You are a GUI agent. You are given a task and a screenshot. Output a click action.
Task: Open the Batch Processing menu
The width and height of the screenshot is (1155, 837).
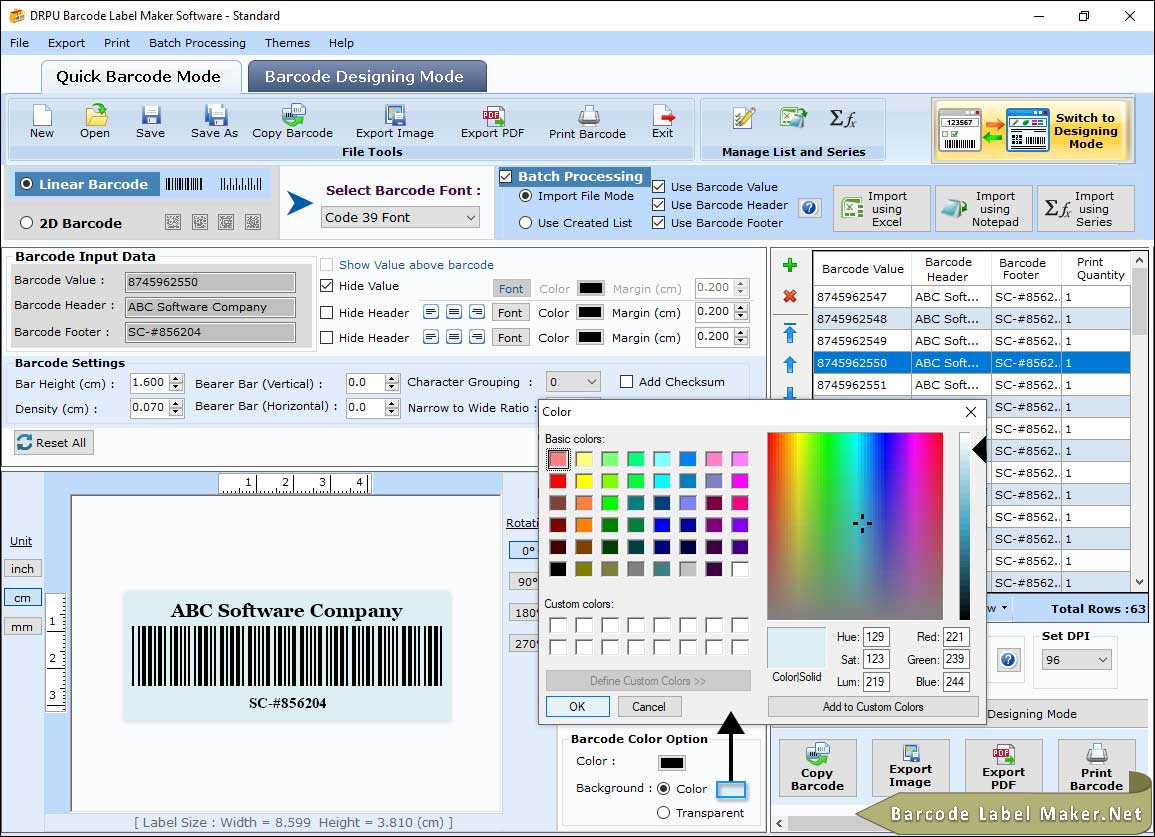click(197, 43)
